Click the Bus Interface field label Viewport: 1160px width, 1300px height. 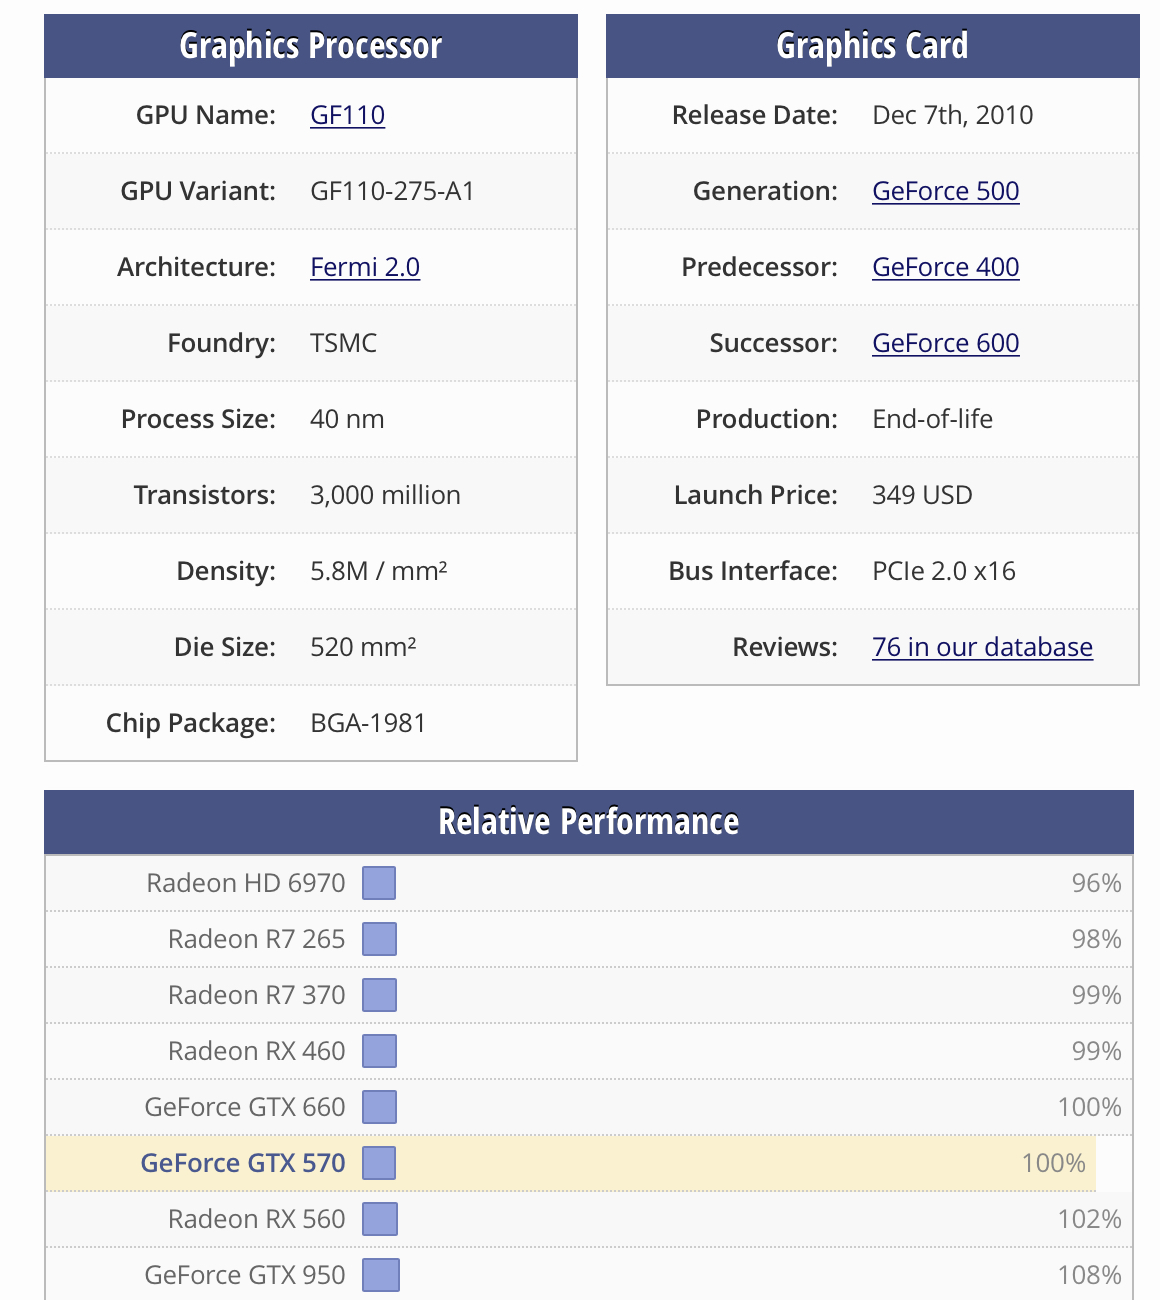coord(753,571)
